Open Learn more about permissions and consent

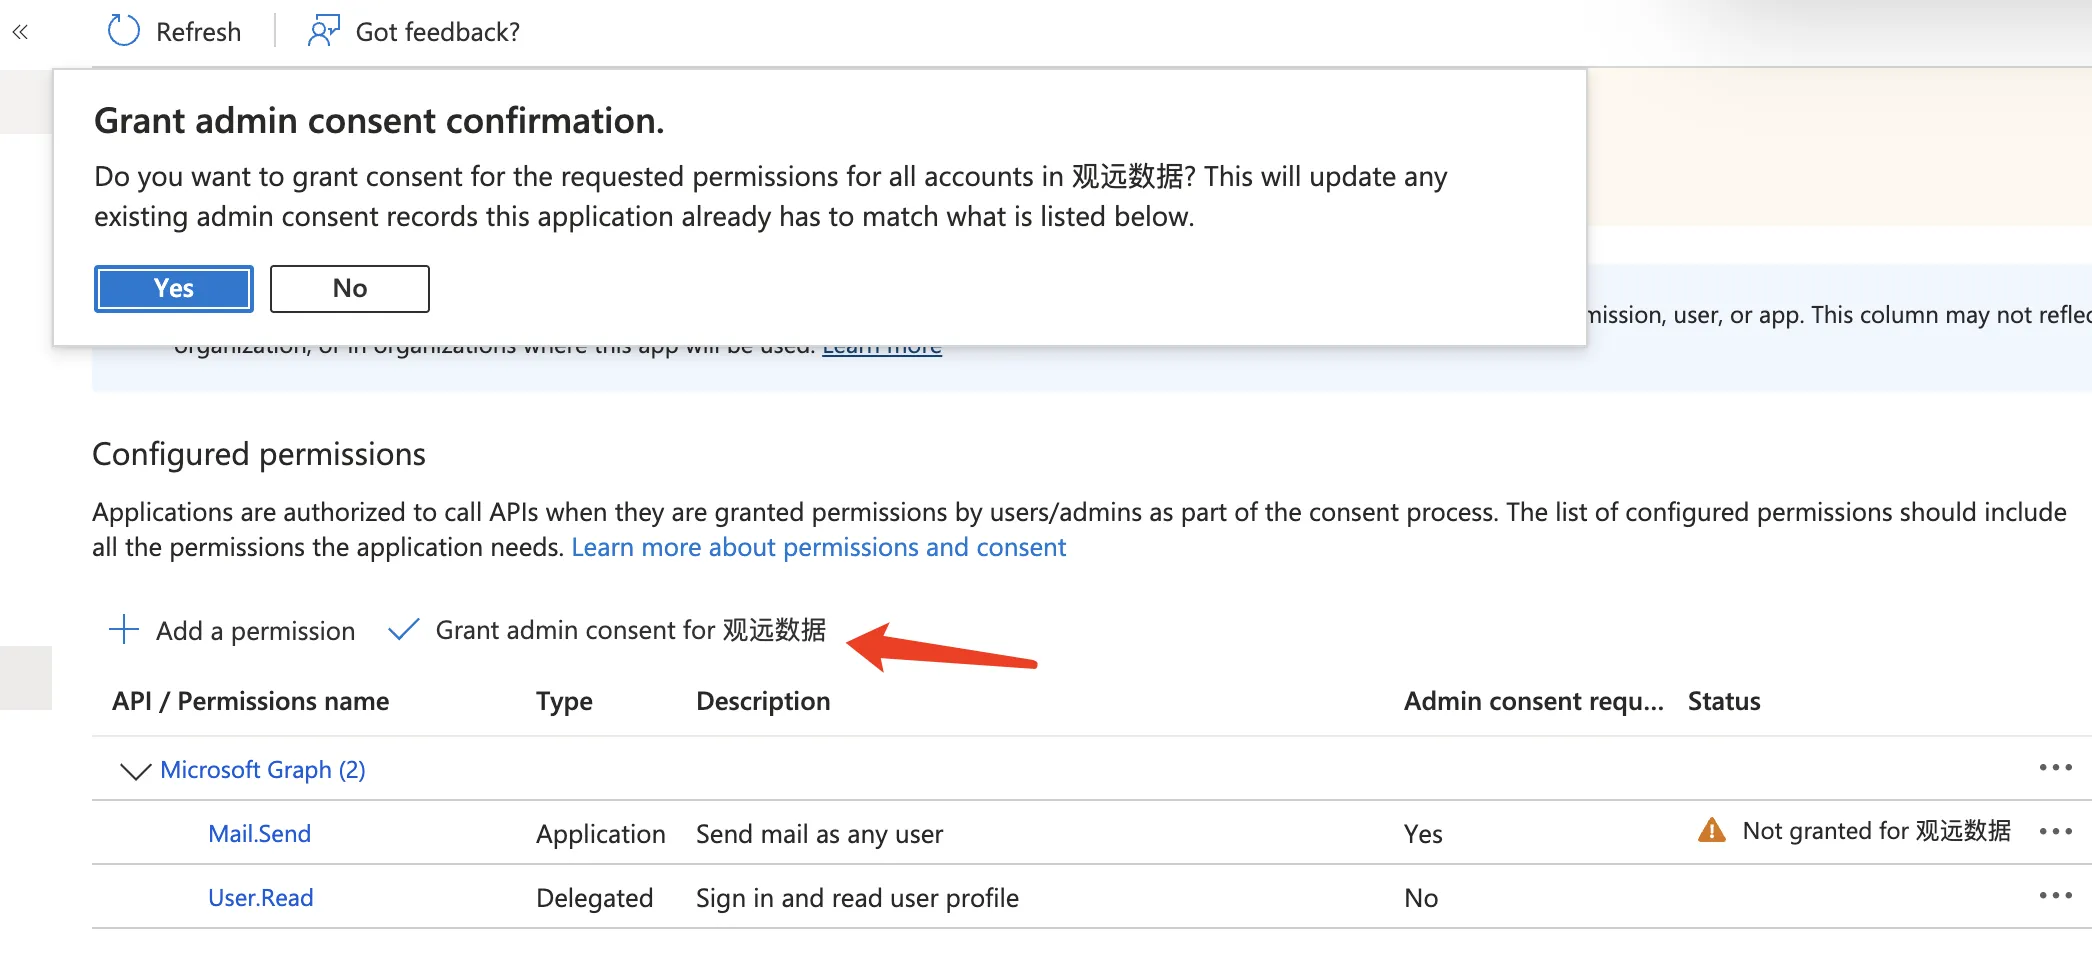click(818, 547)
